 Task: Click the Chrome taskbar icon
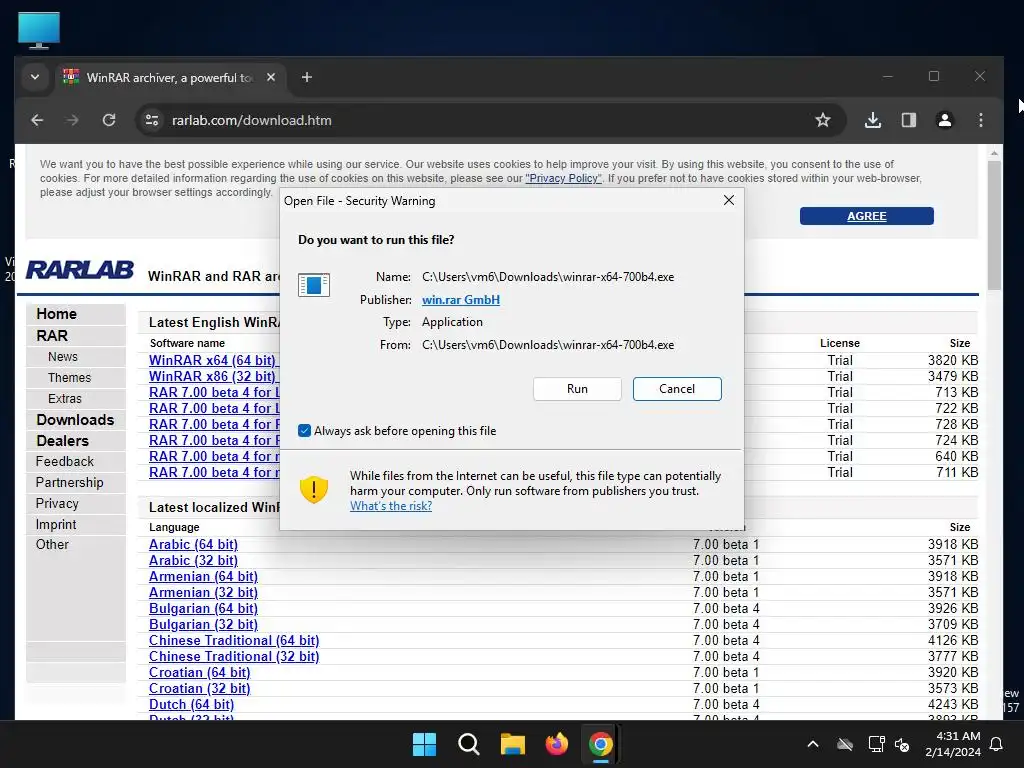(x=600, y=744)
